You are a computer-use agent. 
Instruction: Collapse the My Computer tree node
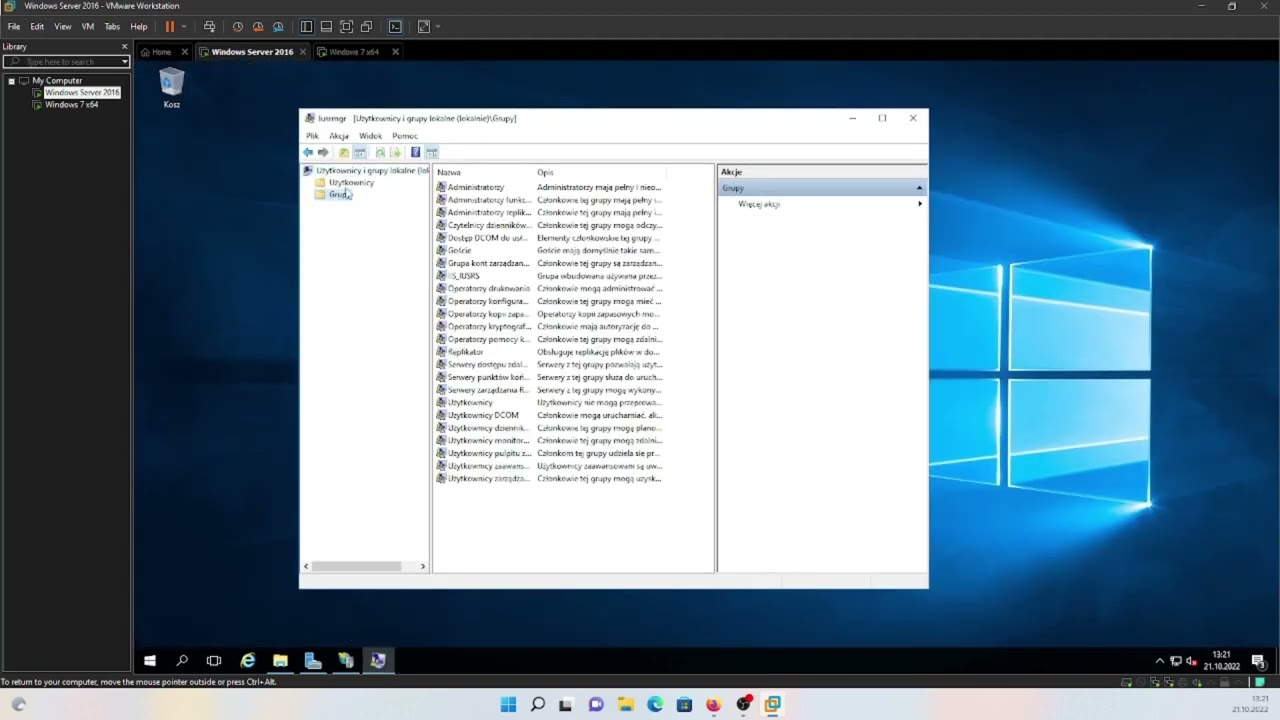(x=11, y=81)
